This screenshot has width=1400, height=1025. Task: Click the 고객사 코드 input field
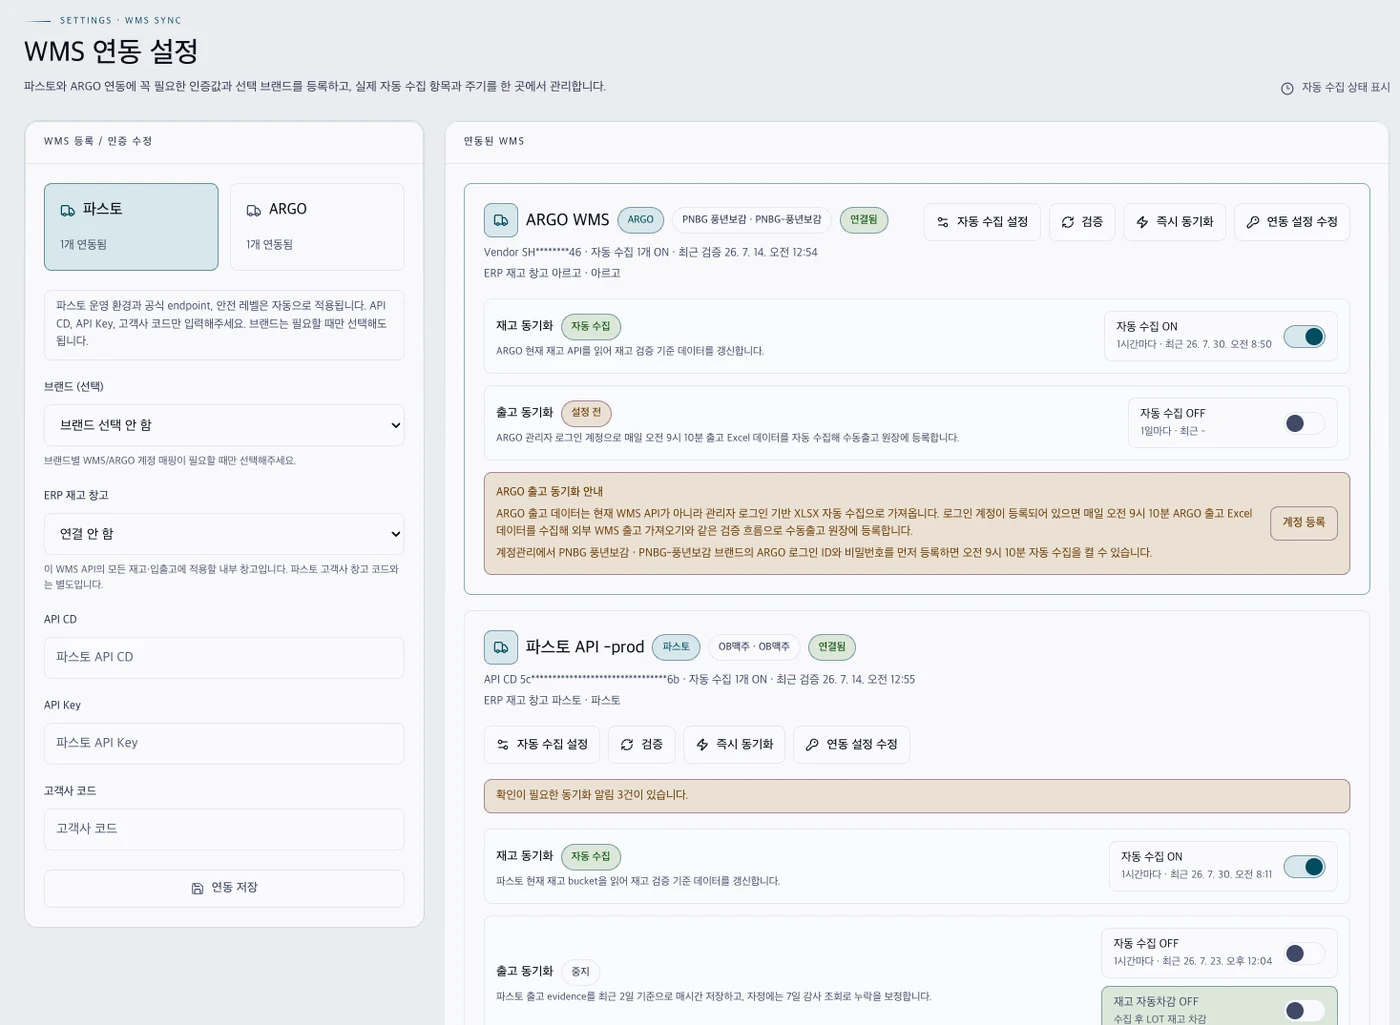point(224,830)
